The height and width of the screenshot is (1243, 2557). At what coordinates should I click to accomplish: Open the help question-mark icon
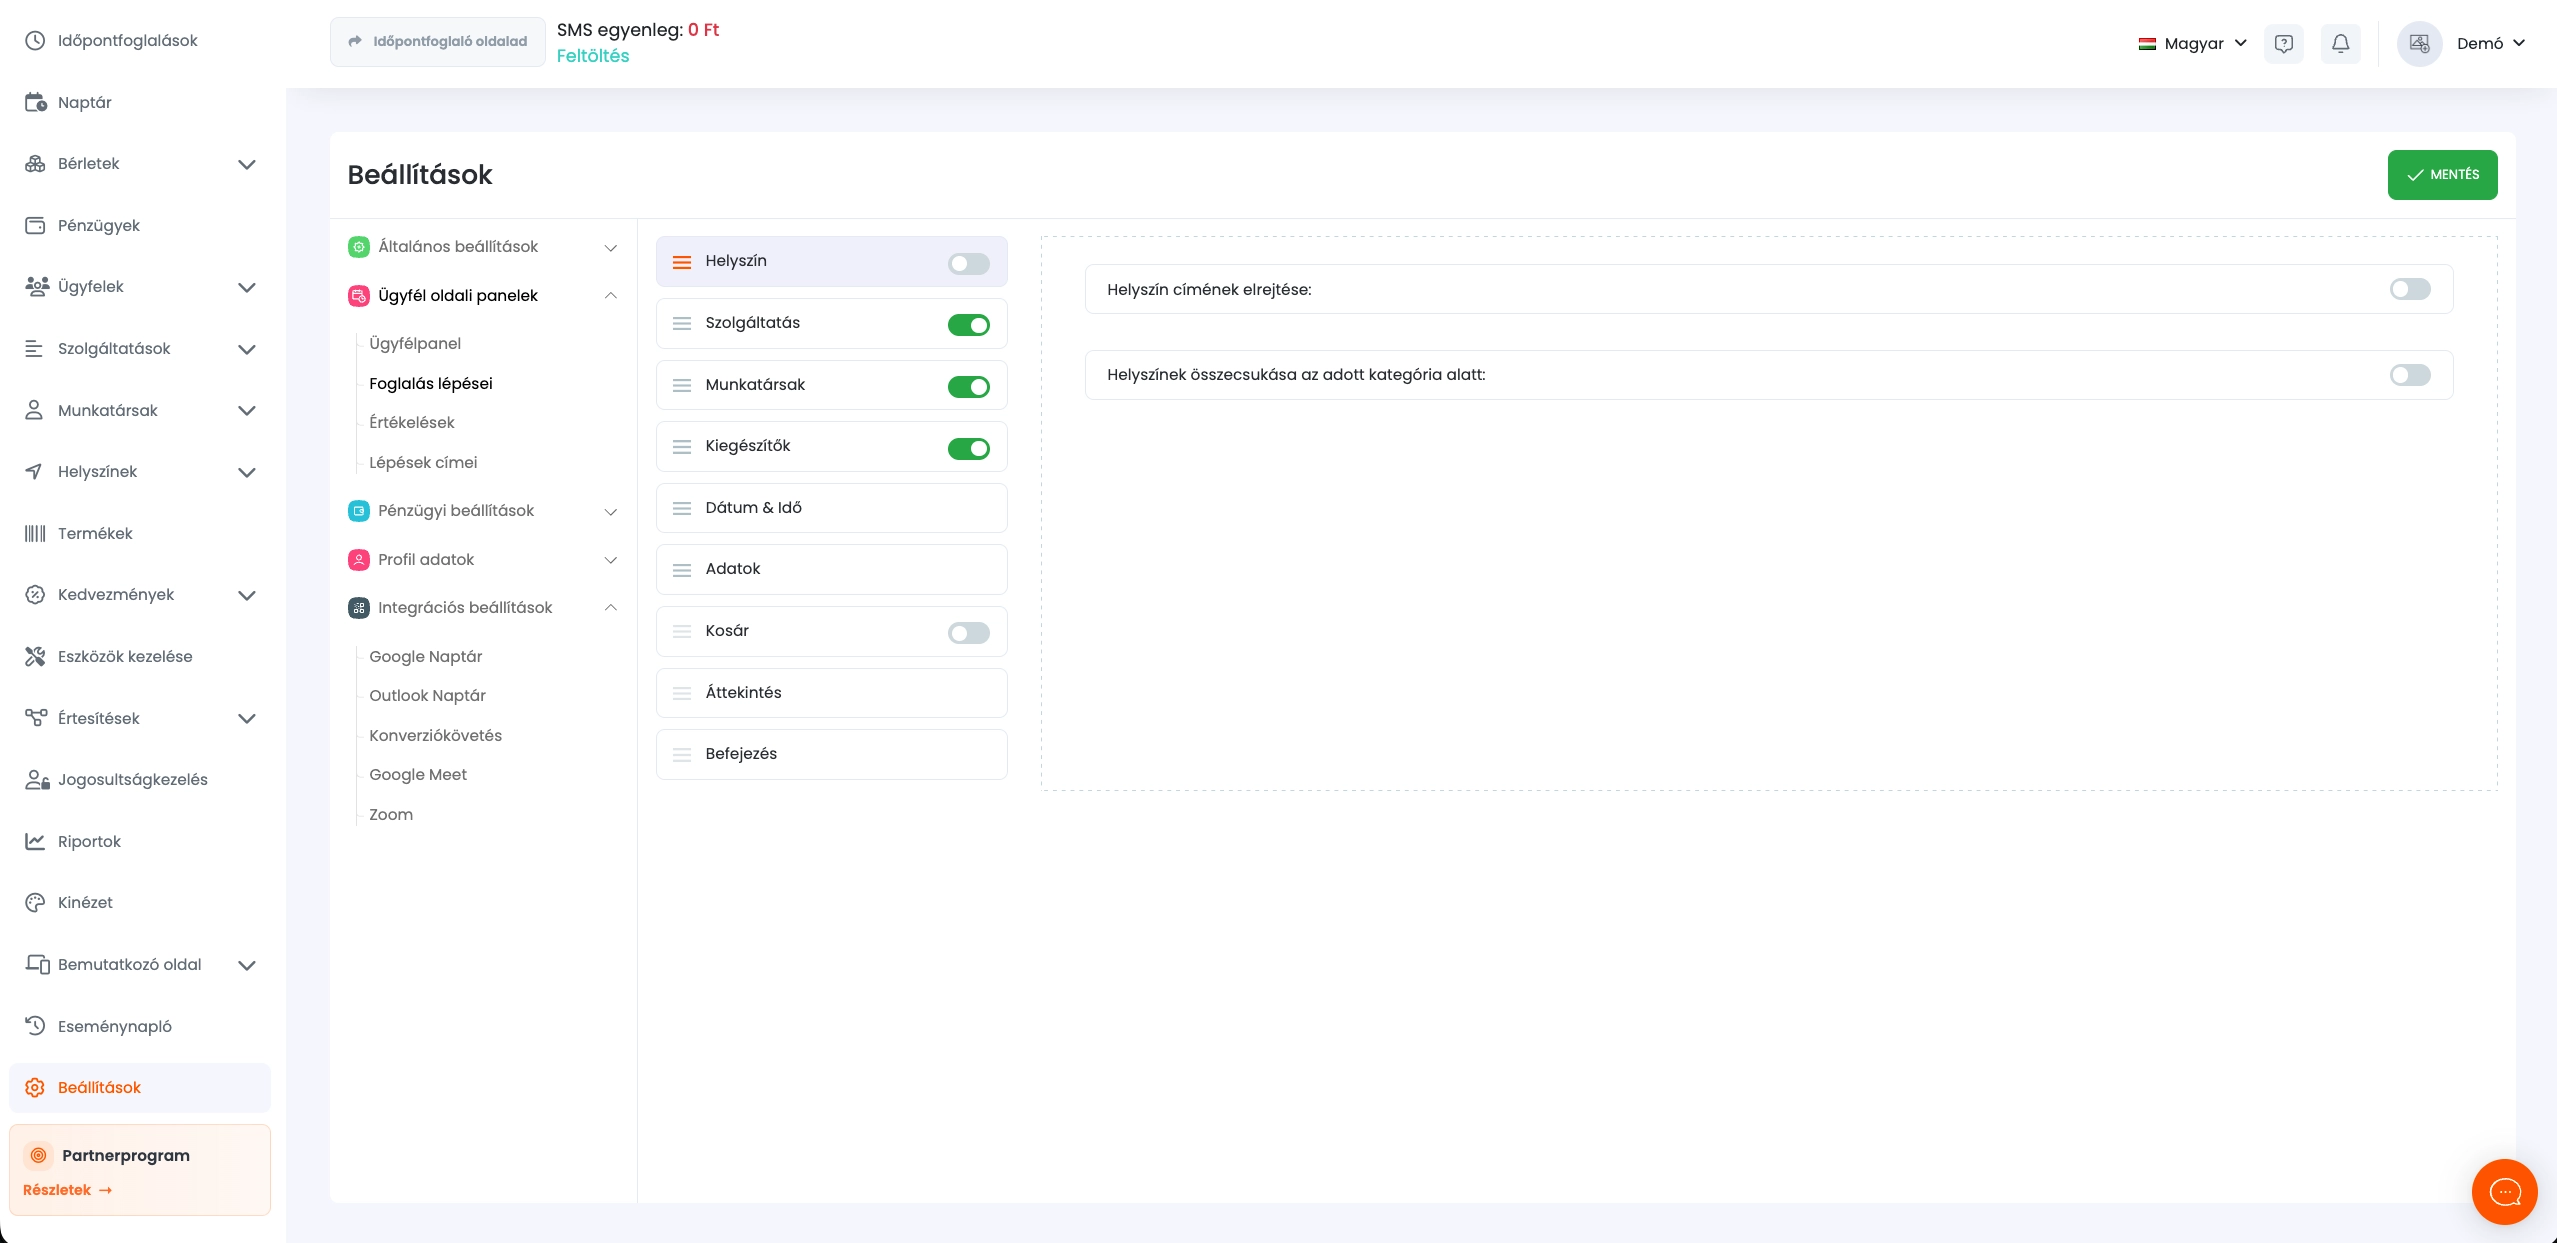coord(2283,44)
